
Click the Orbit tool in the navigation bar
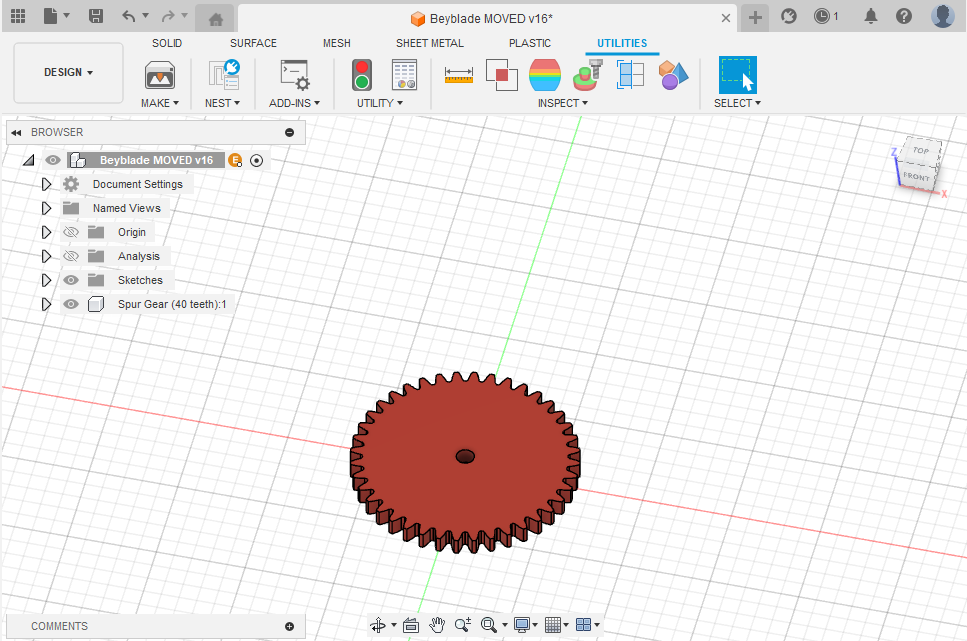pyautogui.click(x=380, y=625)
